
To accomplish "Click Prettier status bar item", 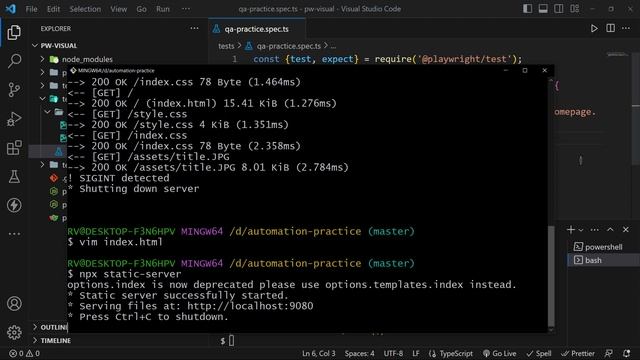I will coord(578,353).
